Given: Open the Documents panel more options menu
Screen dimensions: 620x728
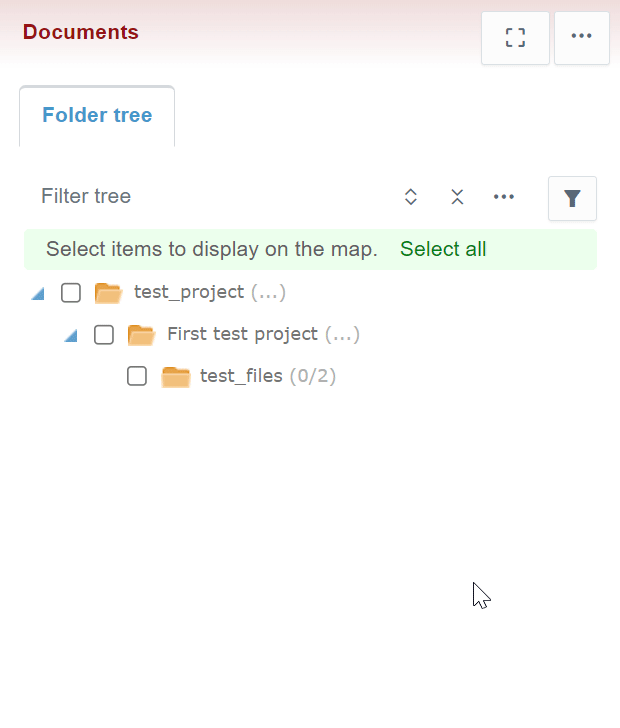Looking at the screenshot, I should pos(582,38).
